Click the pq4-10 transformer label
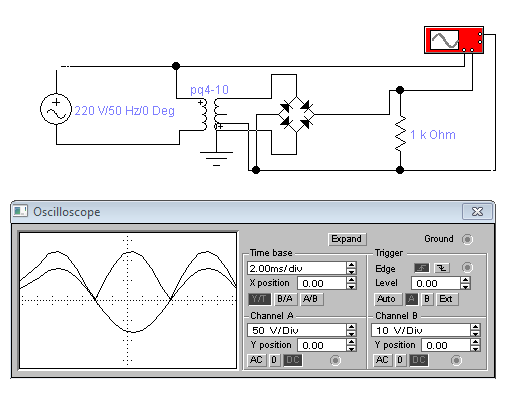522x400 pixels. [209, 90]
